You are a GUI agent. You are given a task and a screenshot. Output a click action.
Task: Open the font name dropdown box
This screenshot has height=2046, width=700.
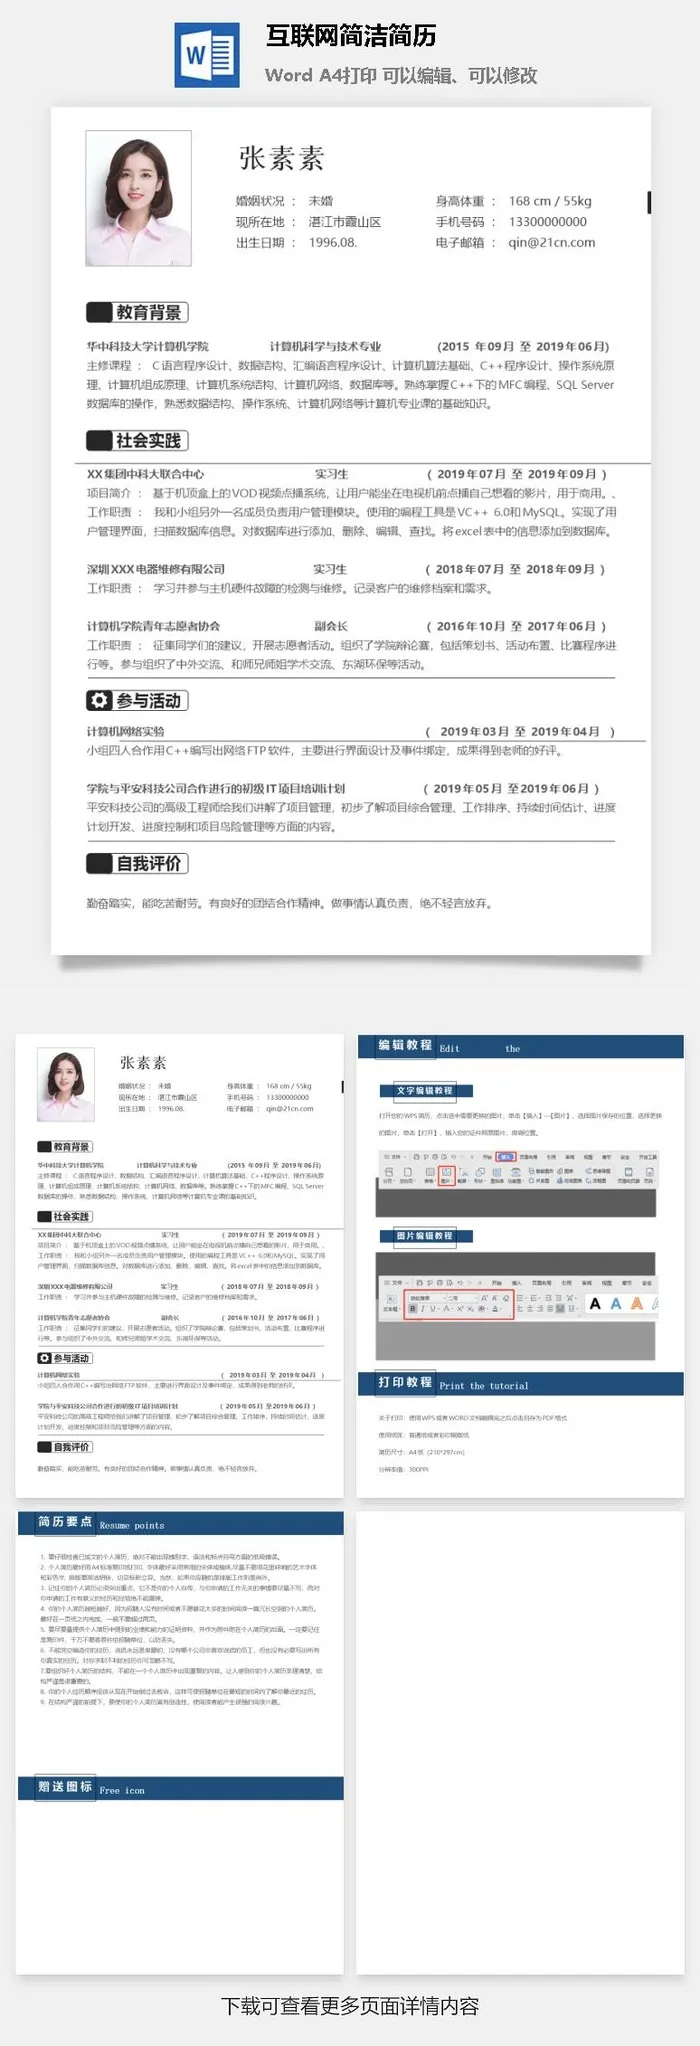[426, 1297]
